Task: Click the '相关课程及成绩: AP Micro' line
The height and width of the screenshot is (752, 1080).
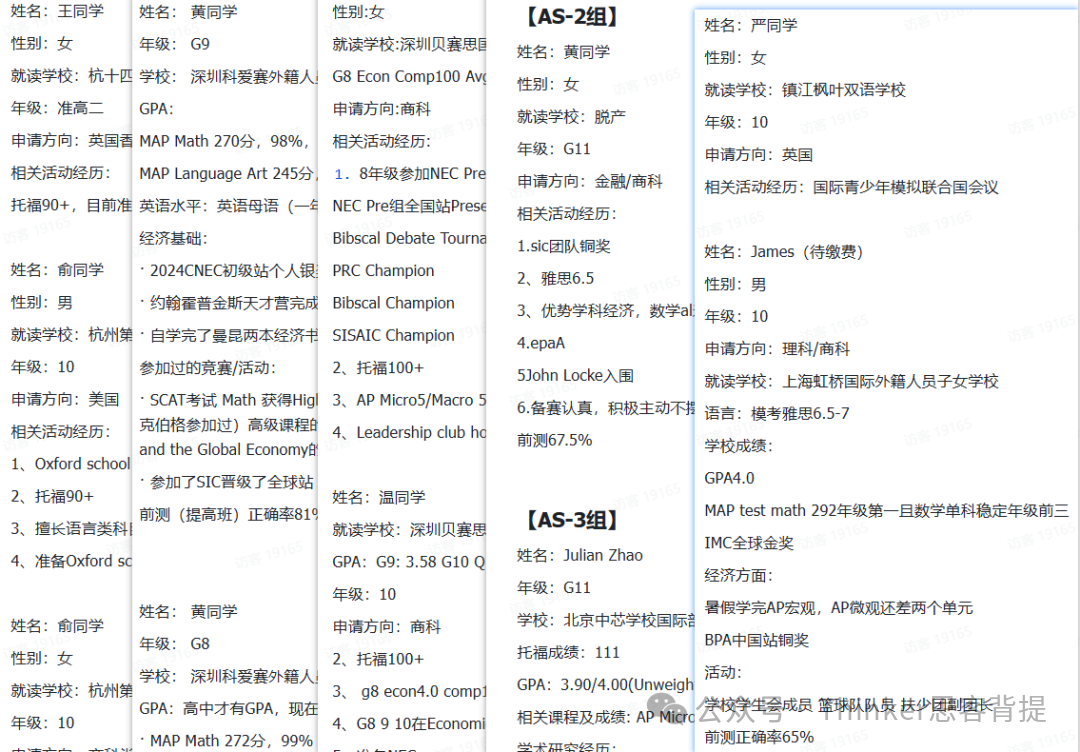Action: click(606, 718)
